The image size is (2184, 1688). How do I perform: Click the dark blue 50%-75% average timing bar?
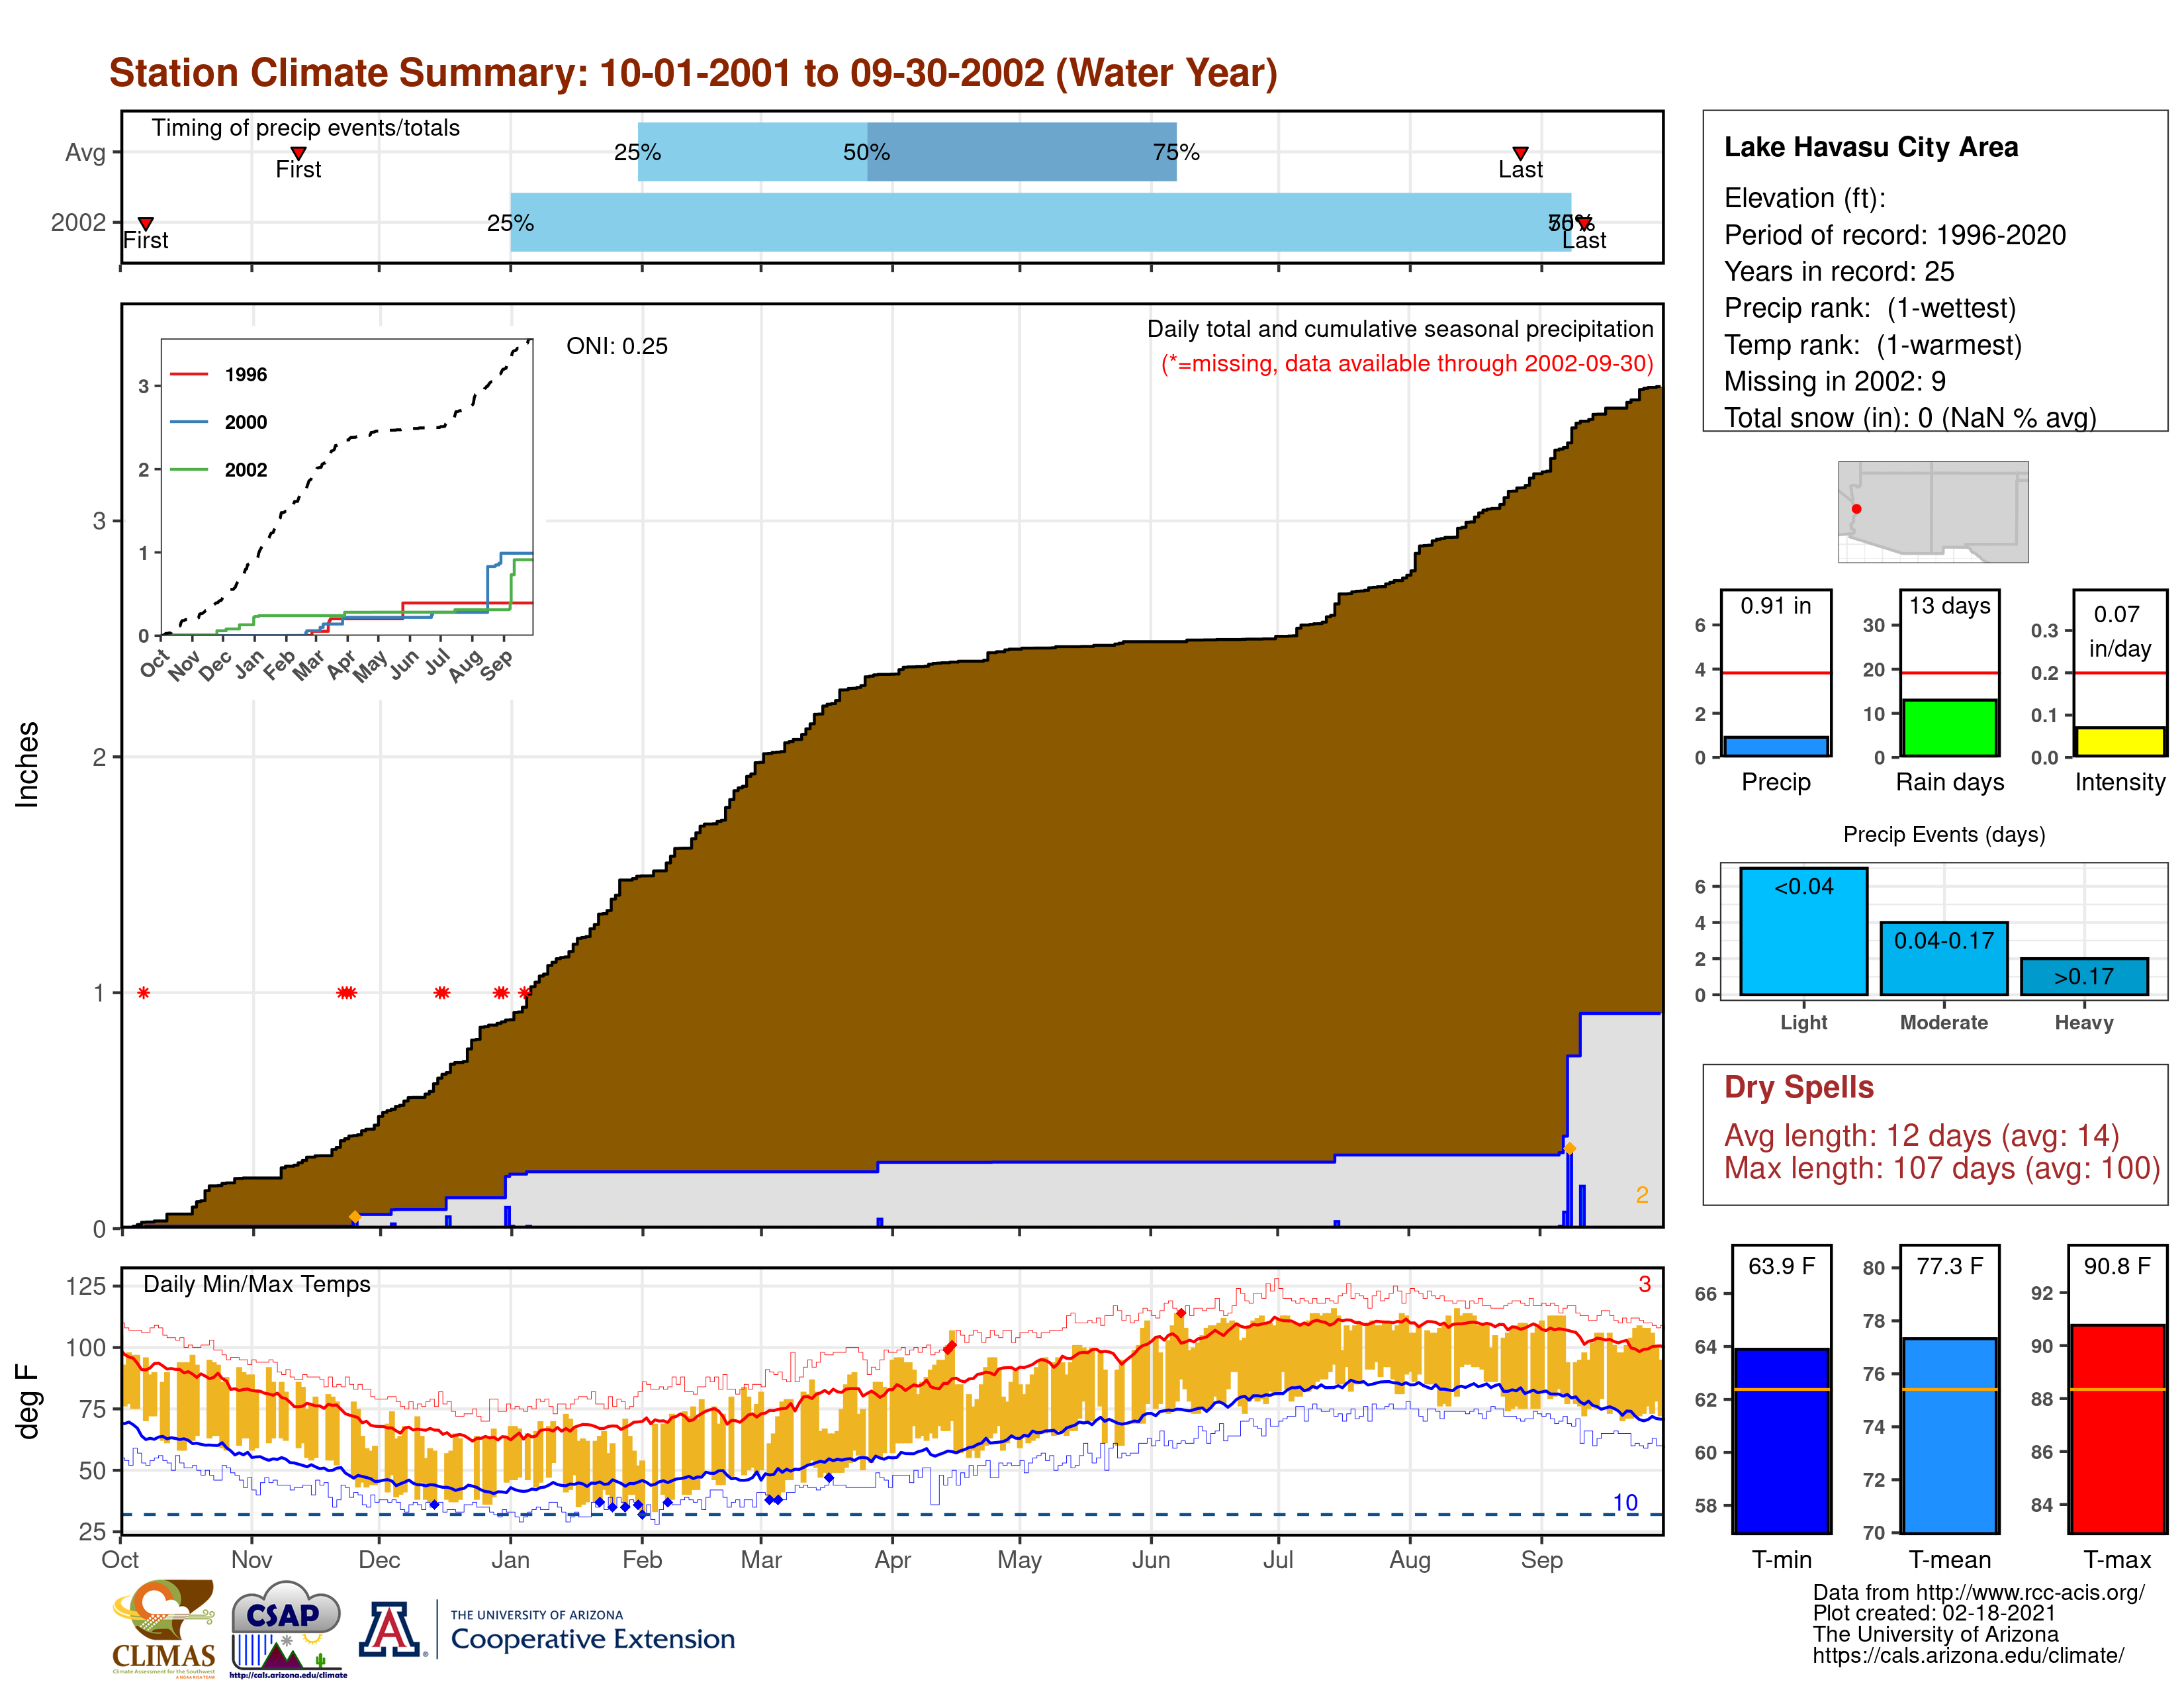click(x=1021, y=152)
